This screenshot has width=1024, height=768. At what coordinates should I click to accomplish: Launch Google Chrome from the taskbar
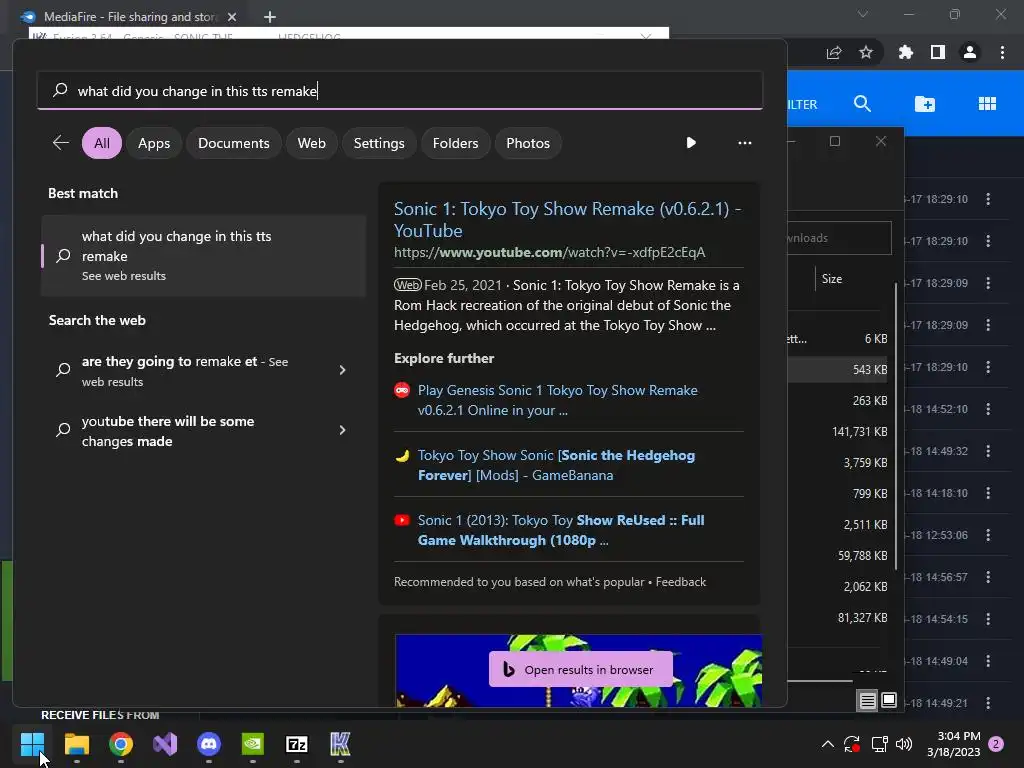(121, 744)
